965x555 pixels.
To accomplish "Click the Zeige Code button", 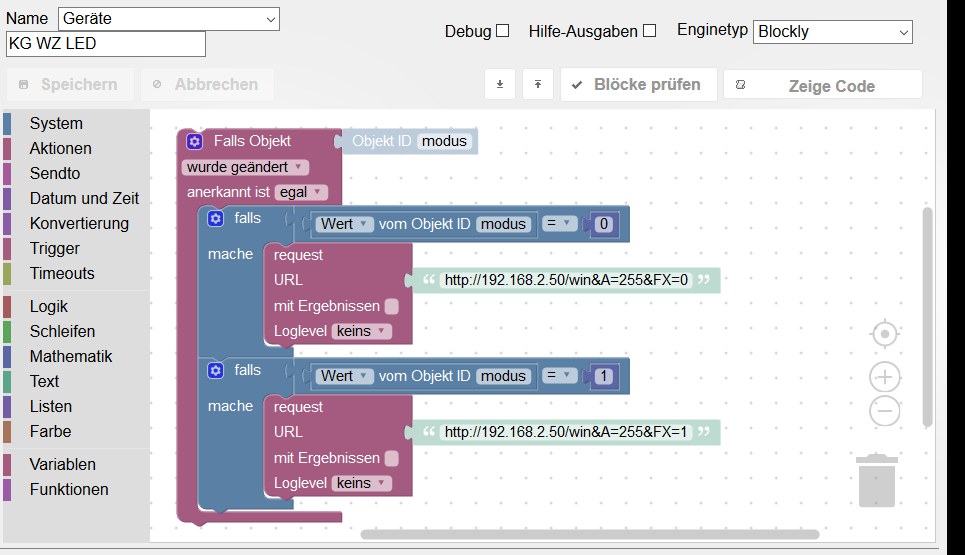I will pyautogui.click(x=823, y=86).
